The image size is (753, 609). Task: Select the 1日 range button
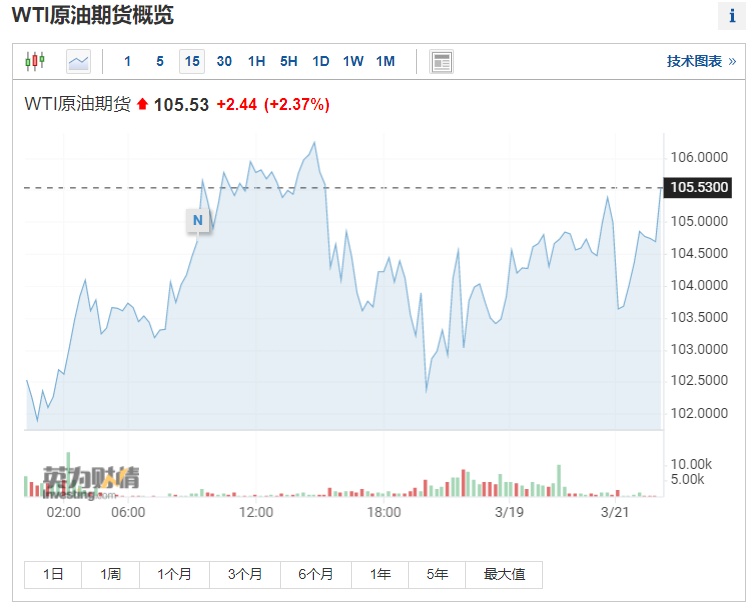click(53, 574)
